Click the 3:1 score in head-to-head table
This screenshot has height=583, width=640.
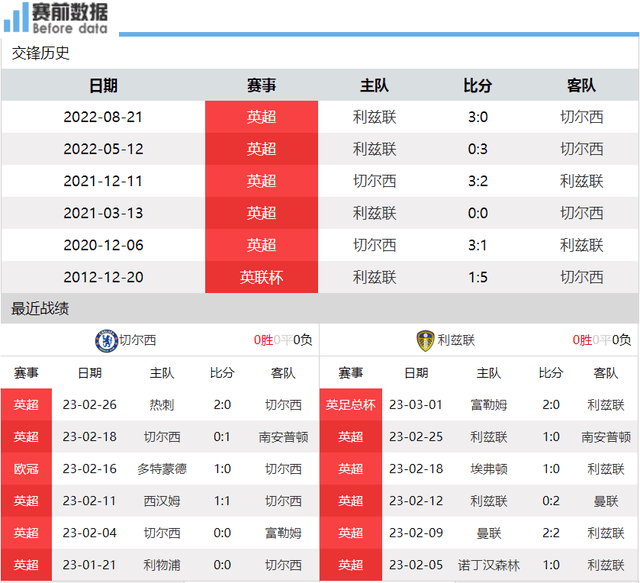478,245
